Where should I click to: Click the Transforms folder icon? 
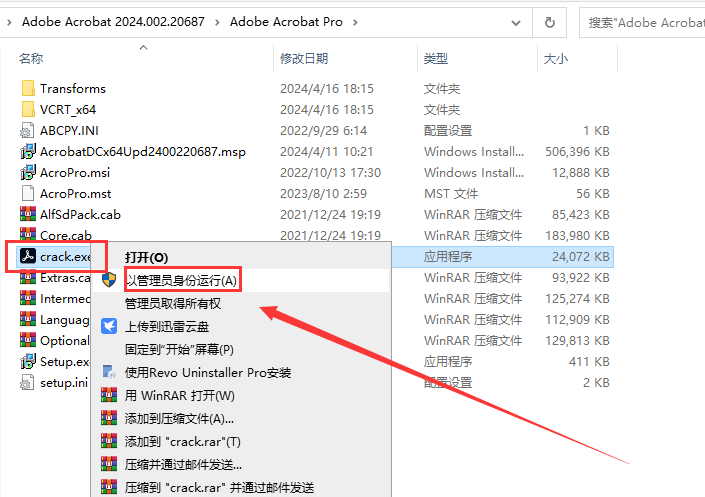tap(28, 88)
